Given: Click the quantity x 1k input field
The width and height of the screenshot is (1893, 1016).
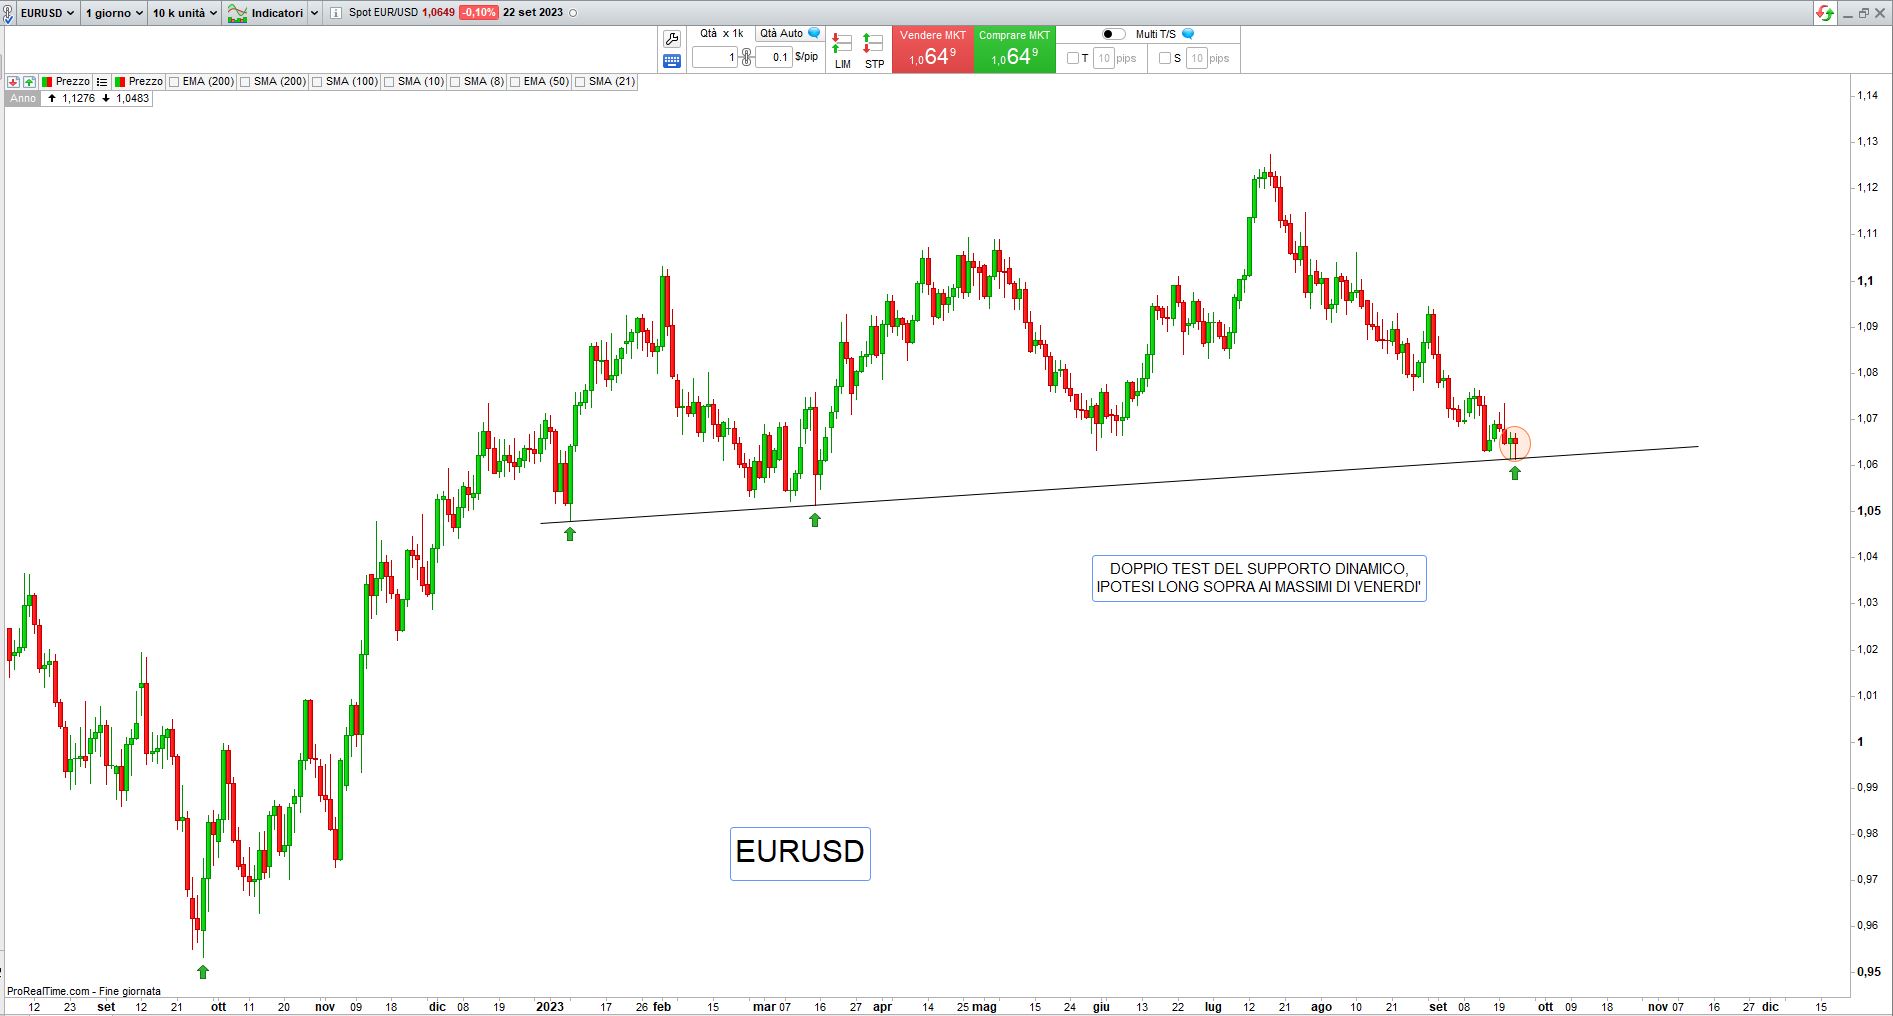Looking at the screenshot, I should tap(715, 57).
